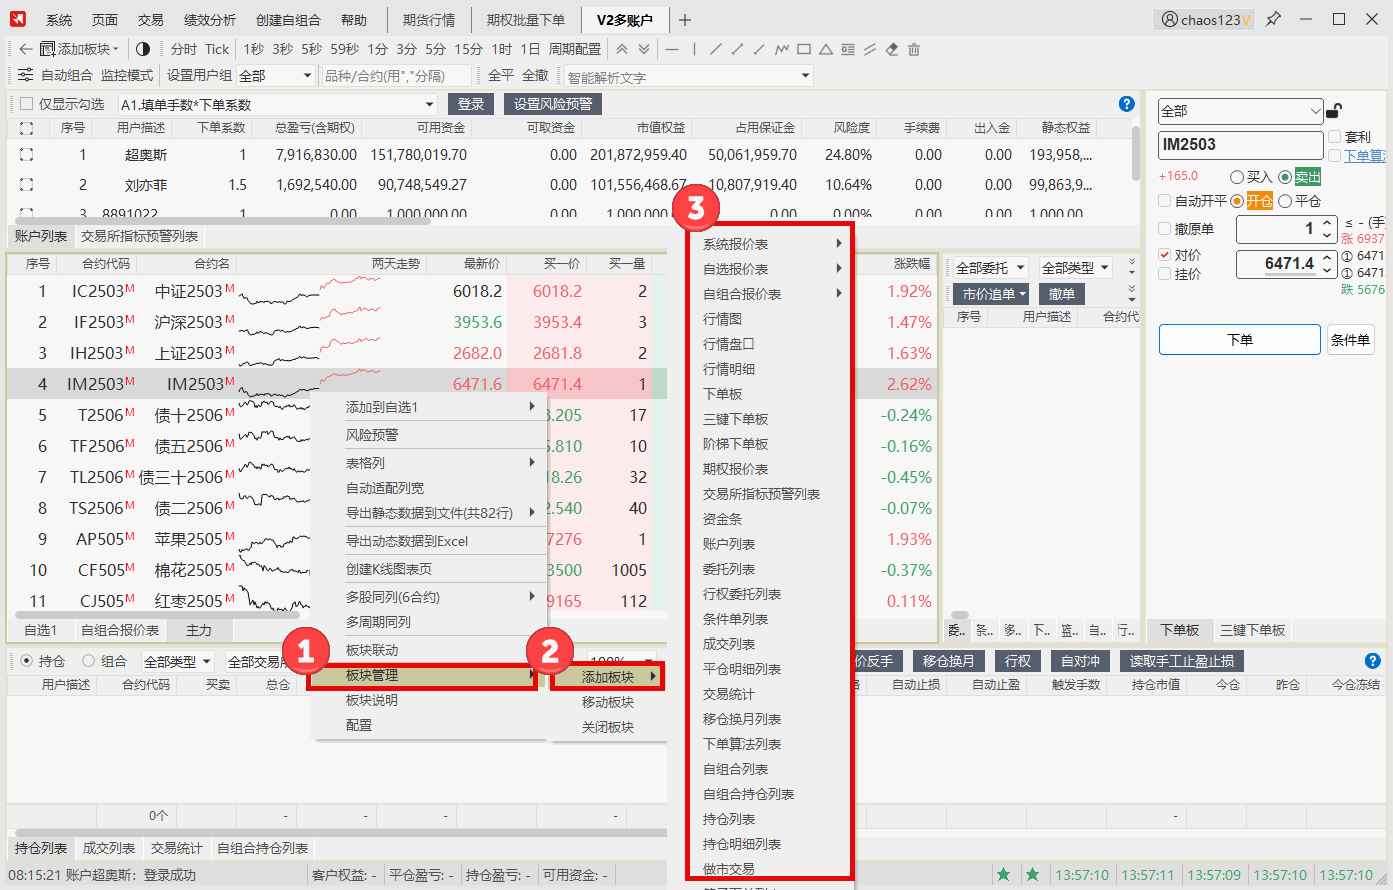The image size is (1393, 890).
Task: Open the account 全部 dropdown in order panel
Action: click(1240, 111)
